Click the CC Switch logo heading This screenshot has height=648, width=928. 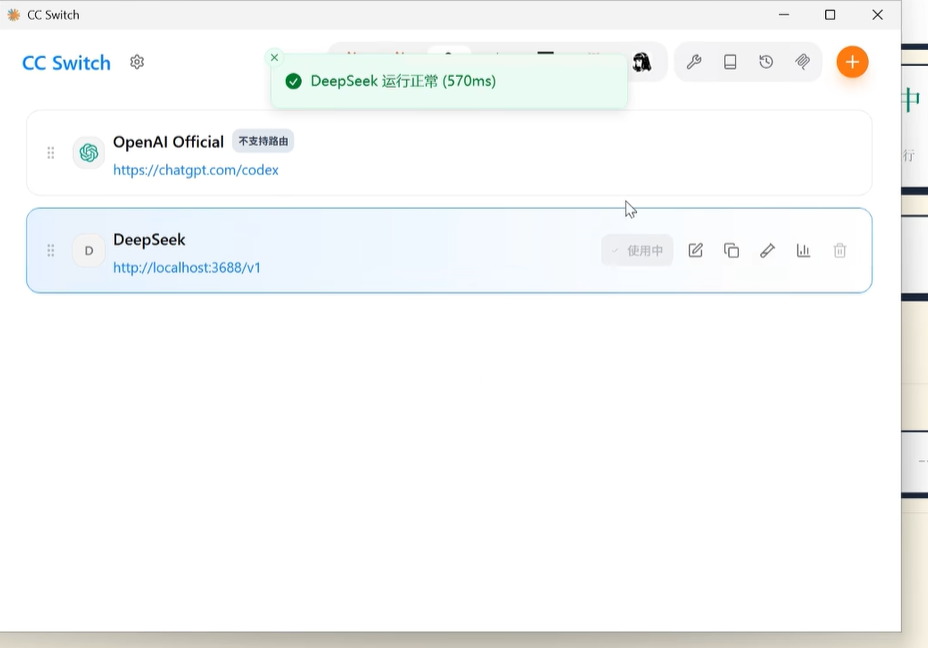(66, 63)
